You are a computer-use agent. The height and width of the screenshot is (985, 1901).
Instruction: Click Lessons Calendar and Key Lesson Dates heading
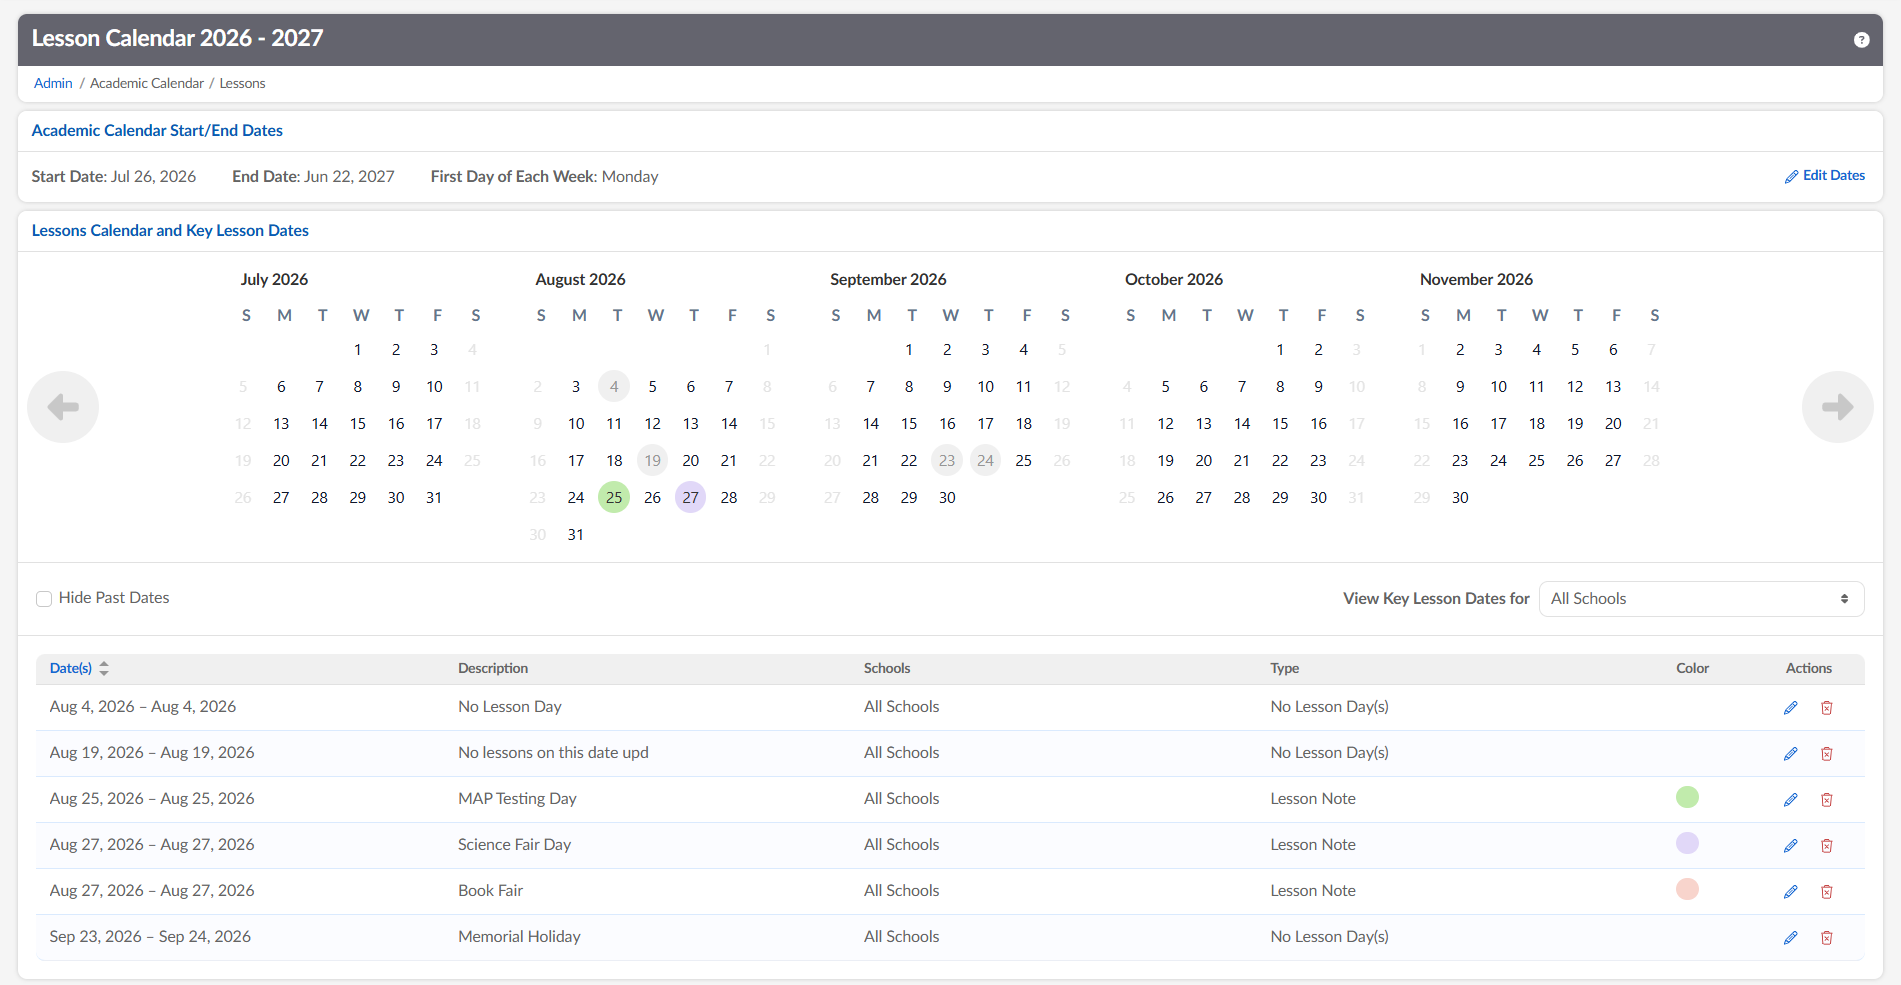point(170,230)
